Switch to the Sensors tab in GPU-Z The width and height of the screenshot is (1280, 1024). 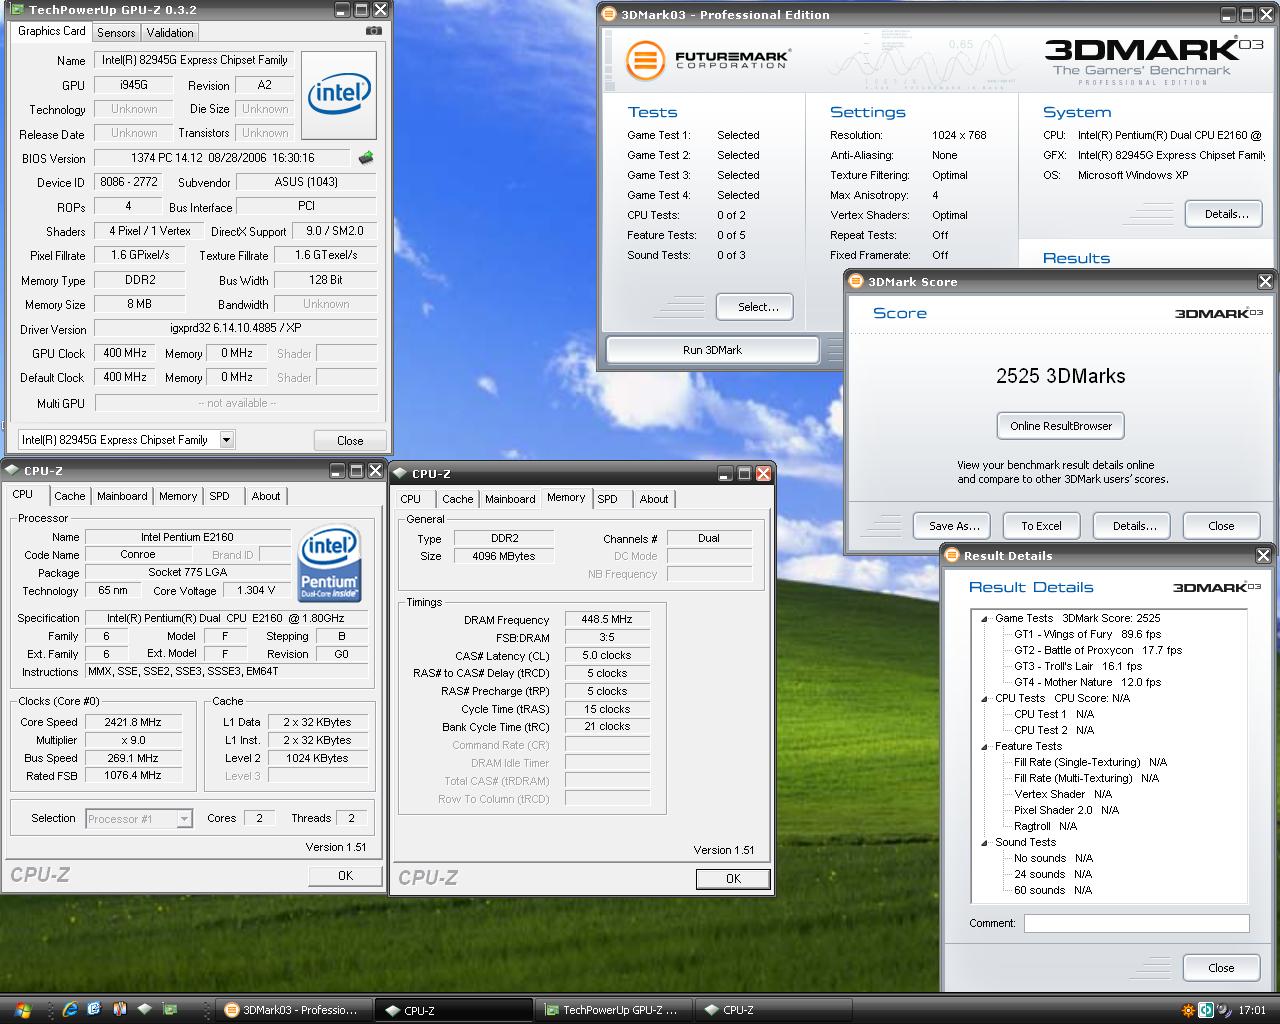pos(116,32)
